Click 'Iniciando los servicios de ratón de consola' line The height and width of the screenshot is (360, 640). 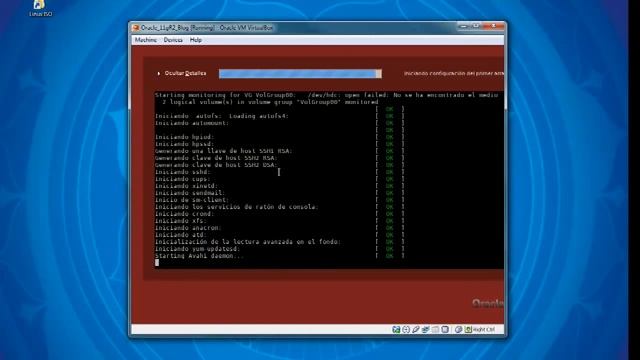click(x=236, y=207)
